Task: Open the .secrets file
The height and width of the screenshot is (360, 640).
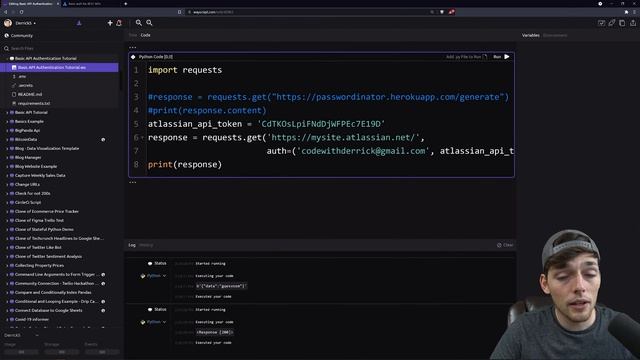Action: [x=25, y=85]
